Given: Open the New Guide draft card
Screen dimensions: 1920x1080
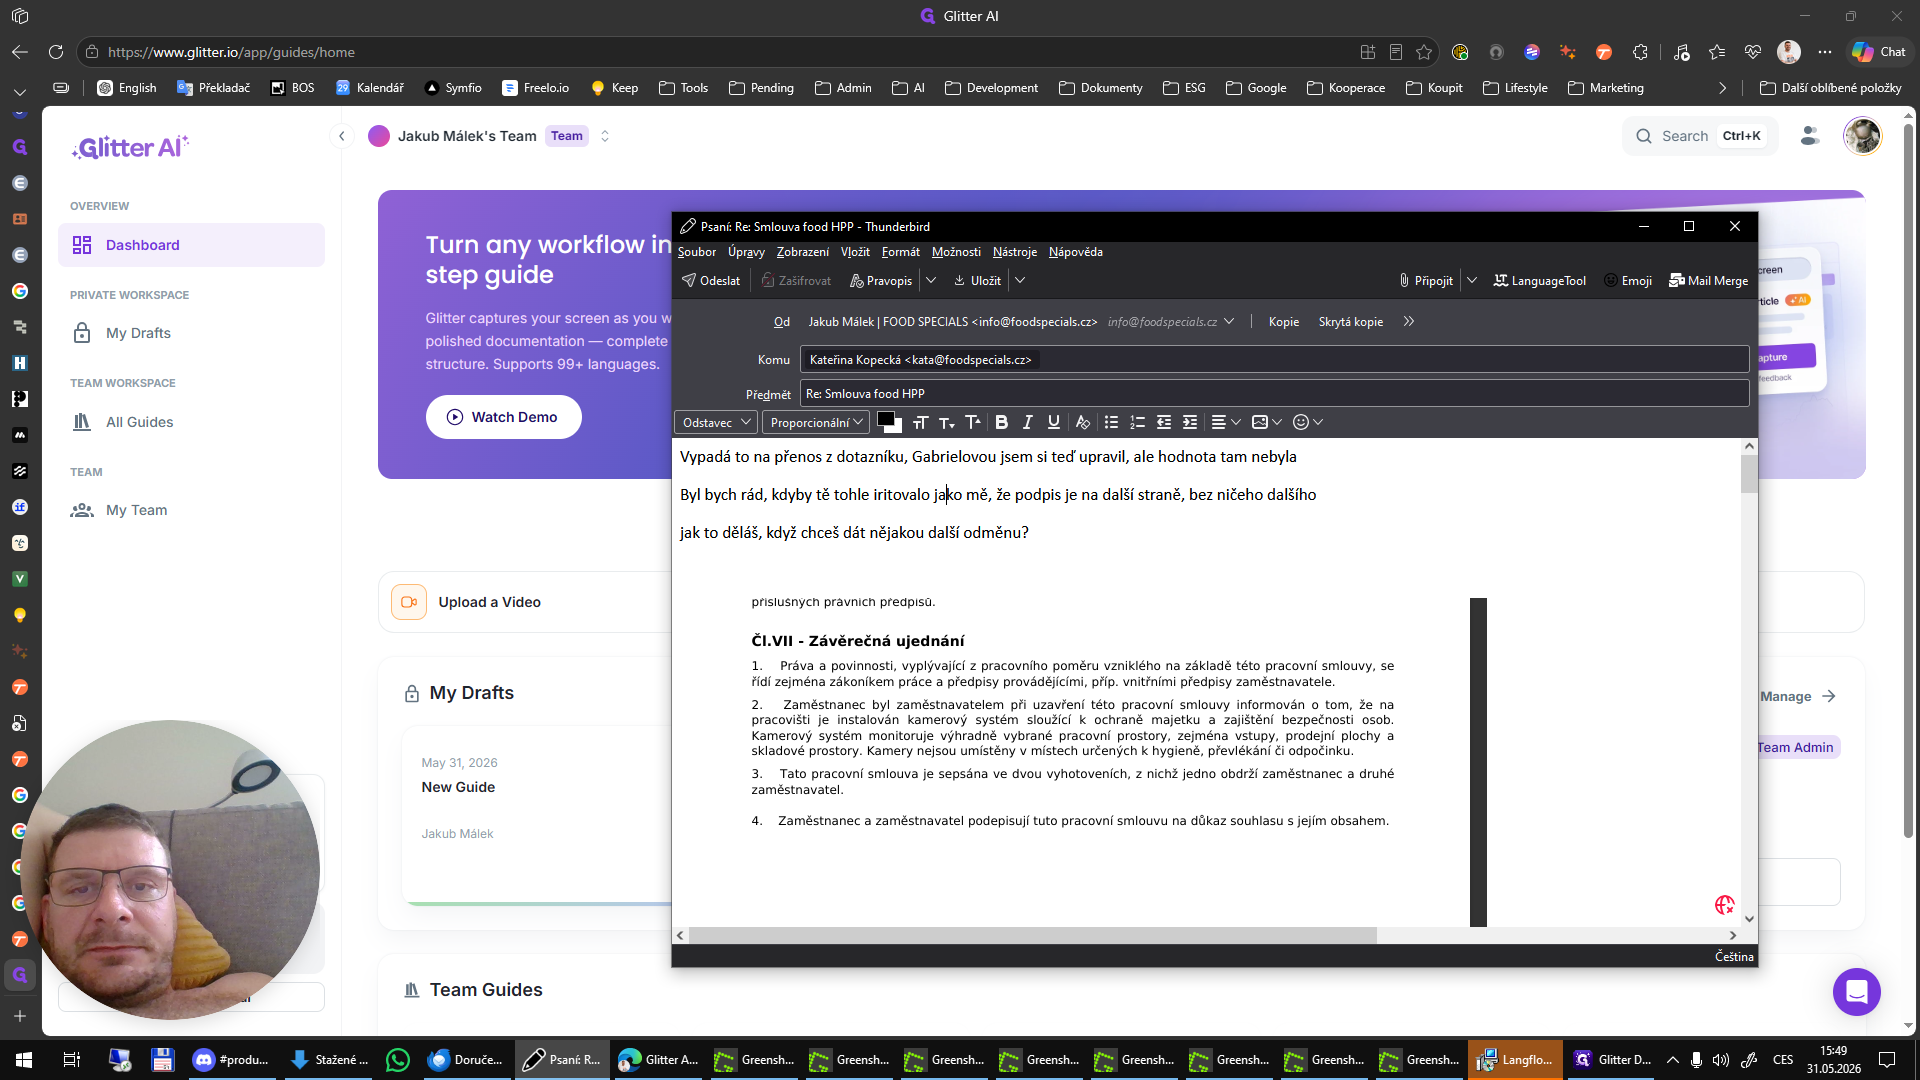Looking at the screenshot, I should (537, 815).
